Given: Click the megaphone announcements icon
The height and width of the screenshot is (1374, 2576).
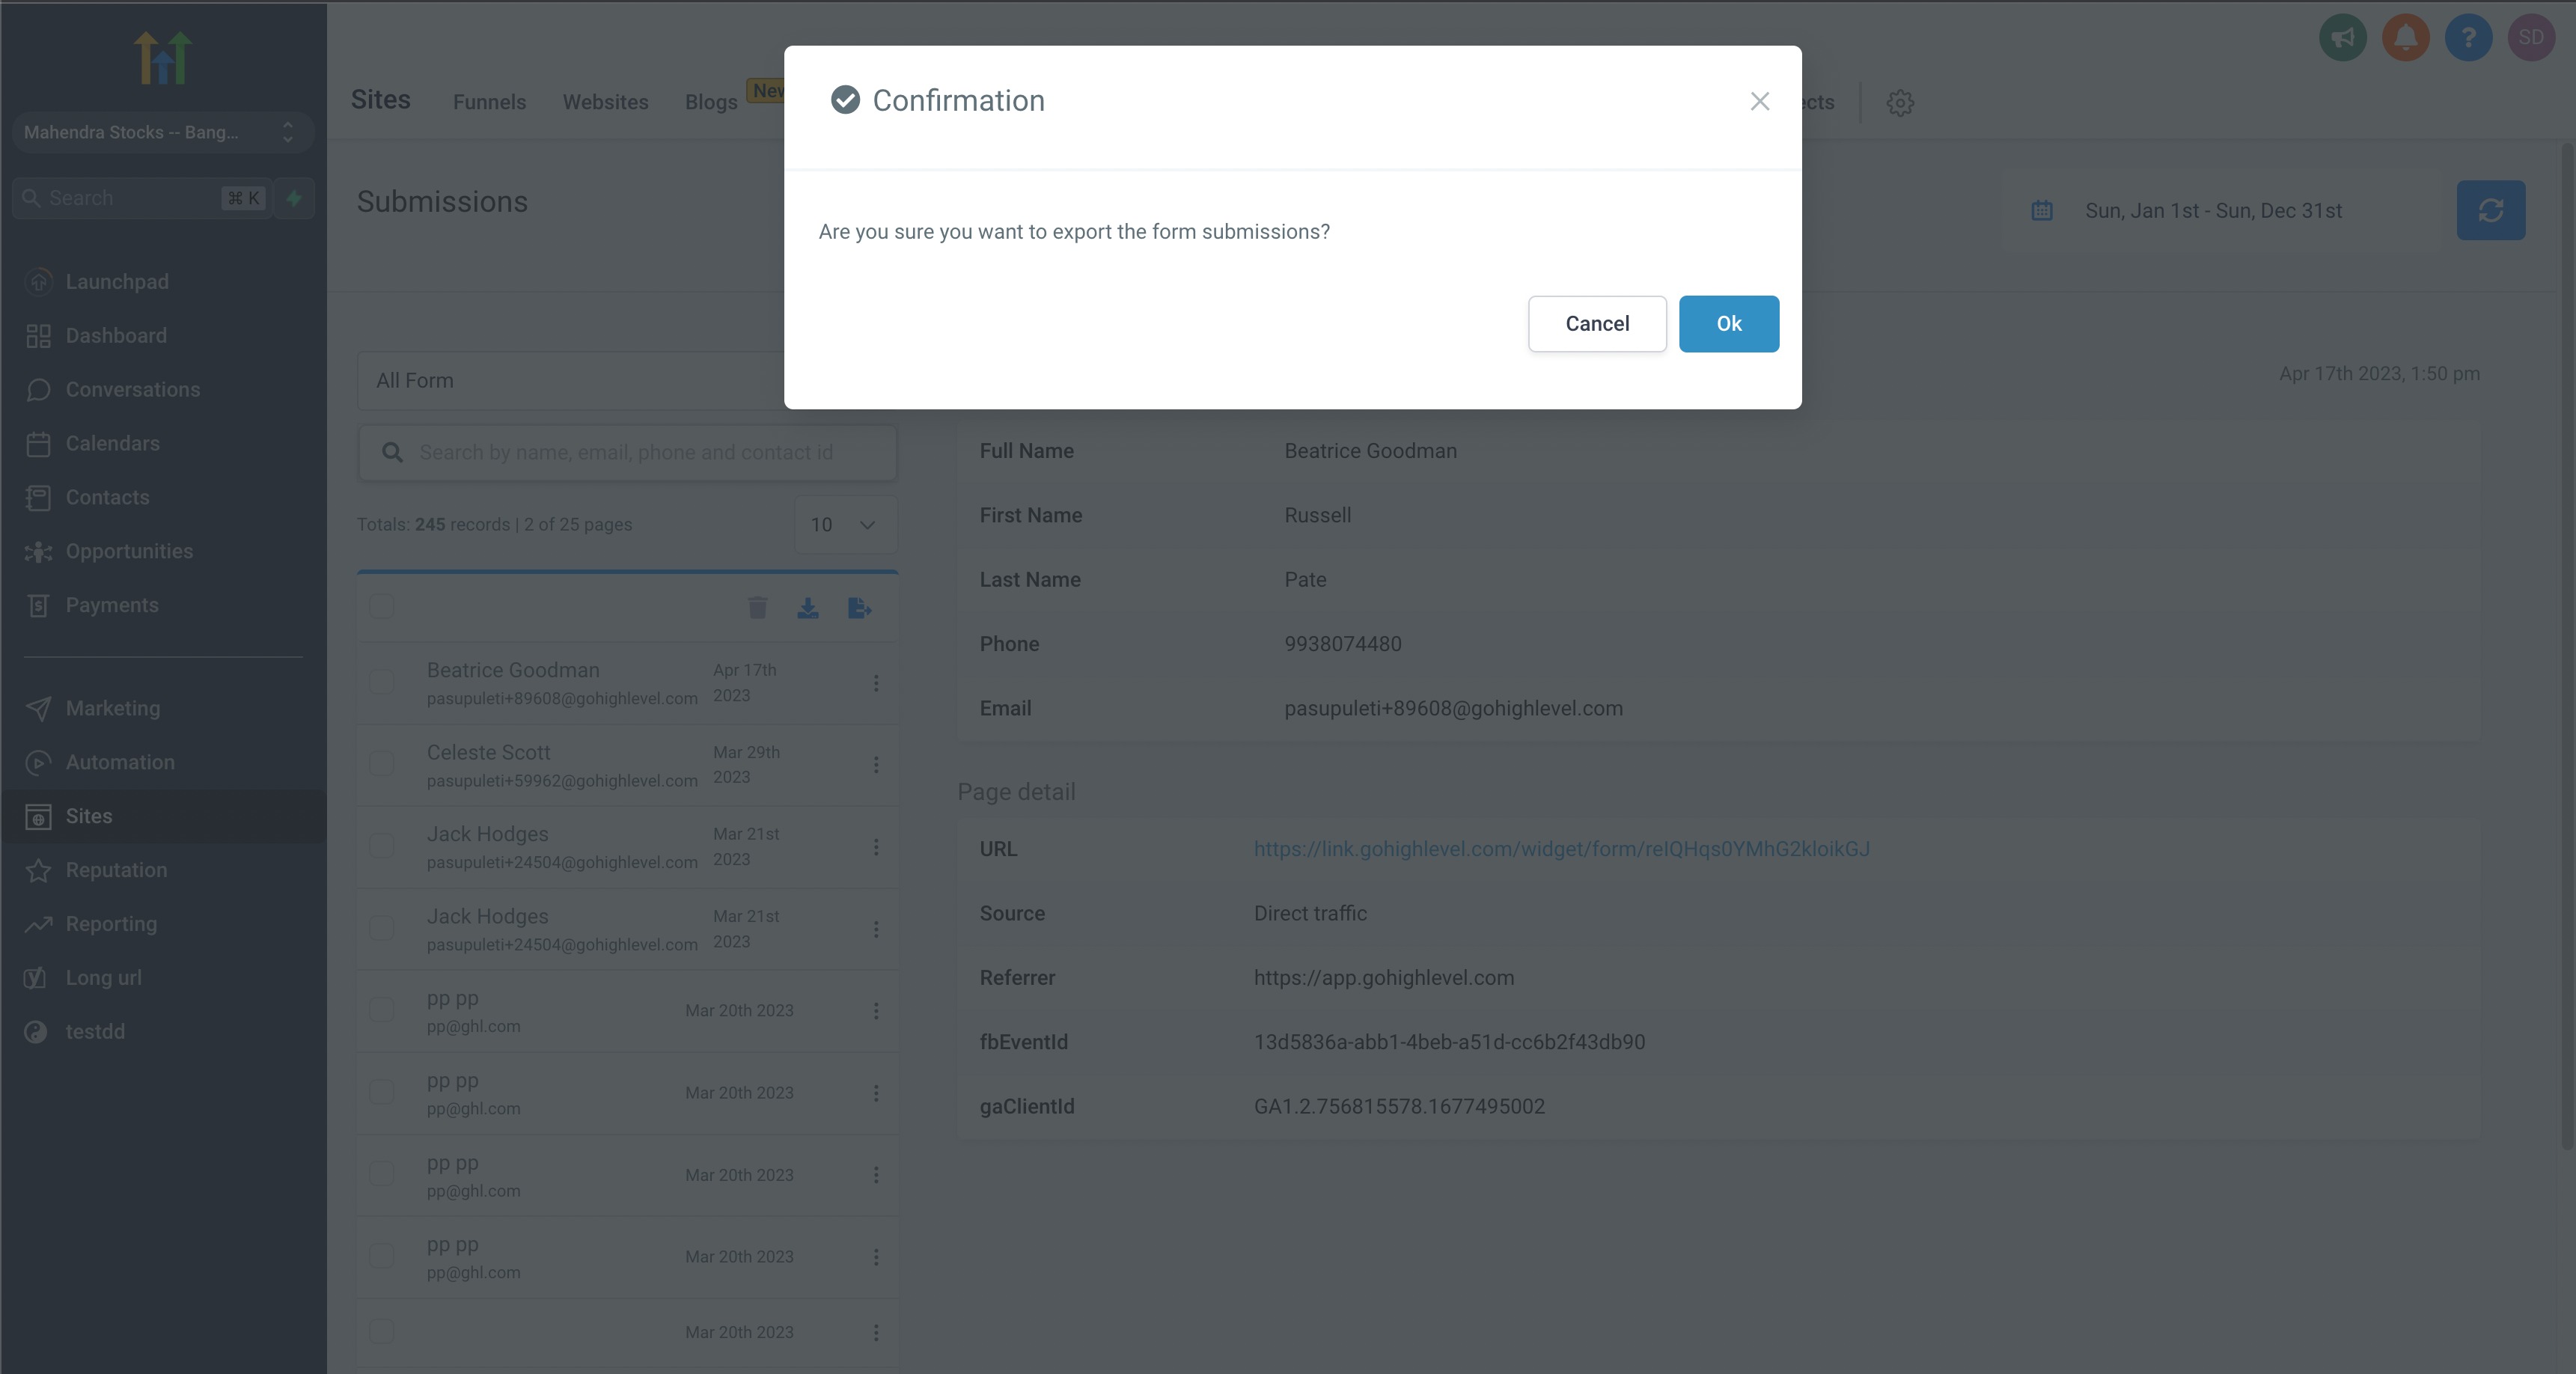Looking at the screenshot, I should tap(2342, 38).
